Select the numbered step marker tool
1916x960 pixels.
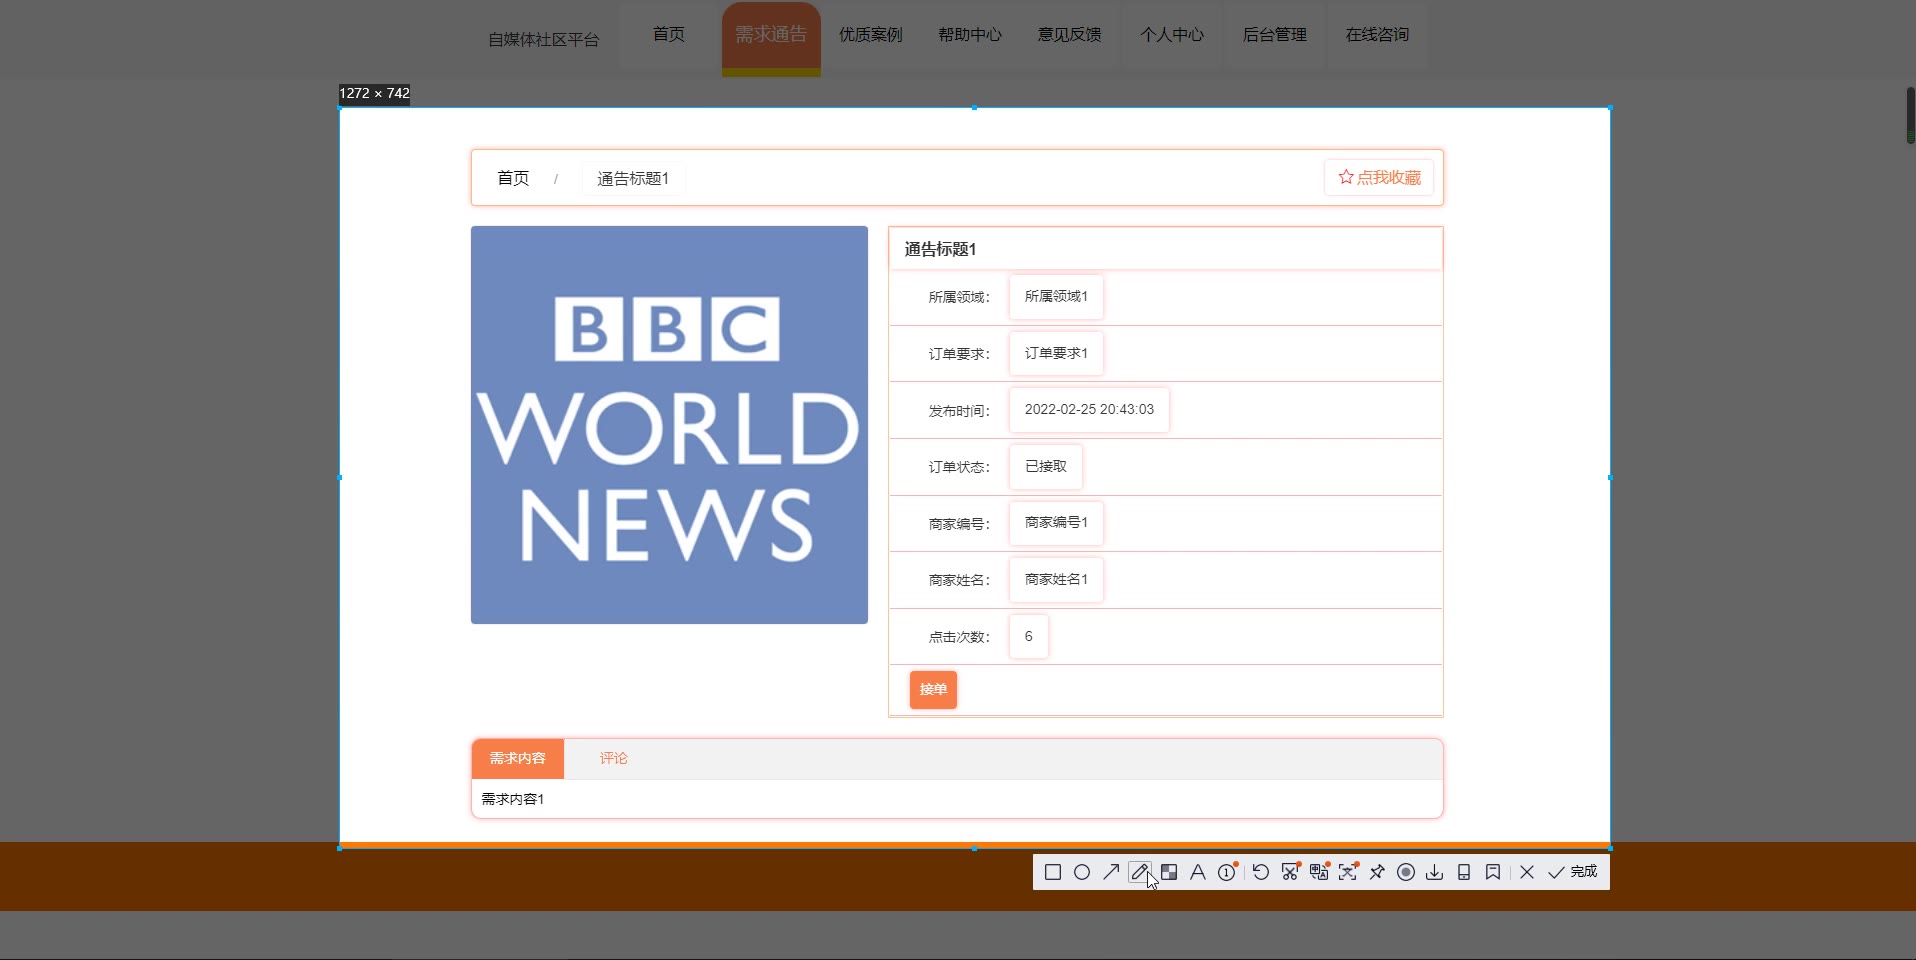coord(1227,872)
